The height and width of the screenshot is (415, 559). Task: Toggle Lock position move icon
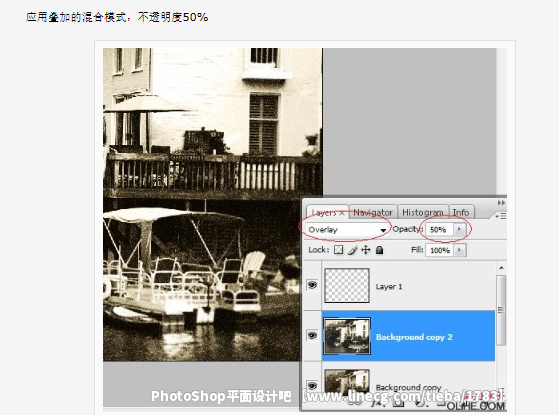(366, 250)
